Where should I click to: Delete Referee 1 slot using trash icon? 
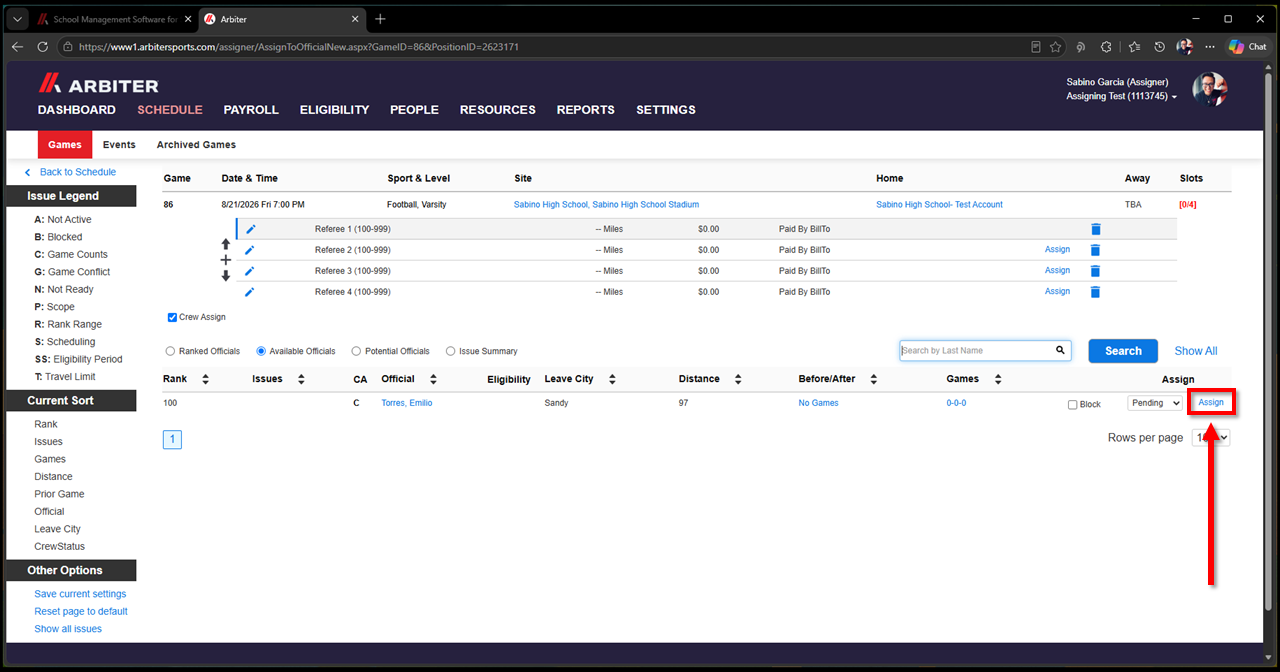[x=1095, y=229]
